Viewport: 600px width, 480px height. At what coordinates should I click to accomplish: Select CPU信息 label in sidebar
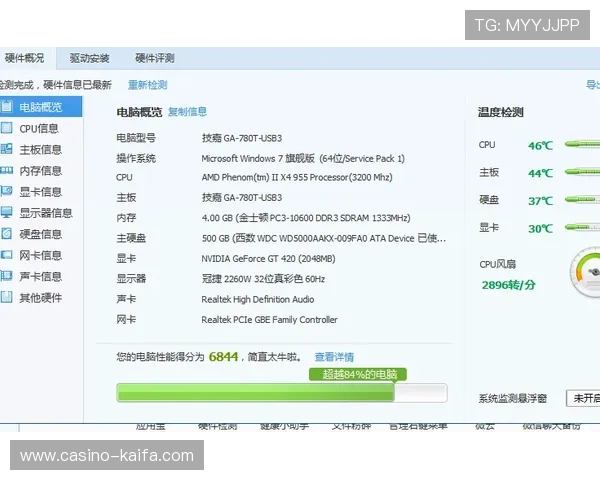[39, 128]
